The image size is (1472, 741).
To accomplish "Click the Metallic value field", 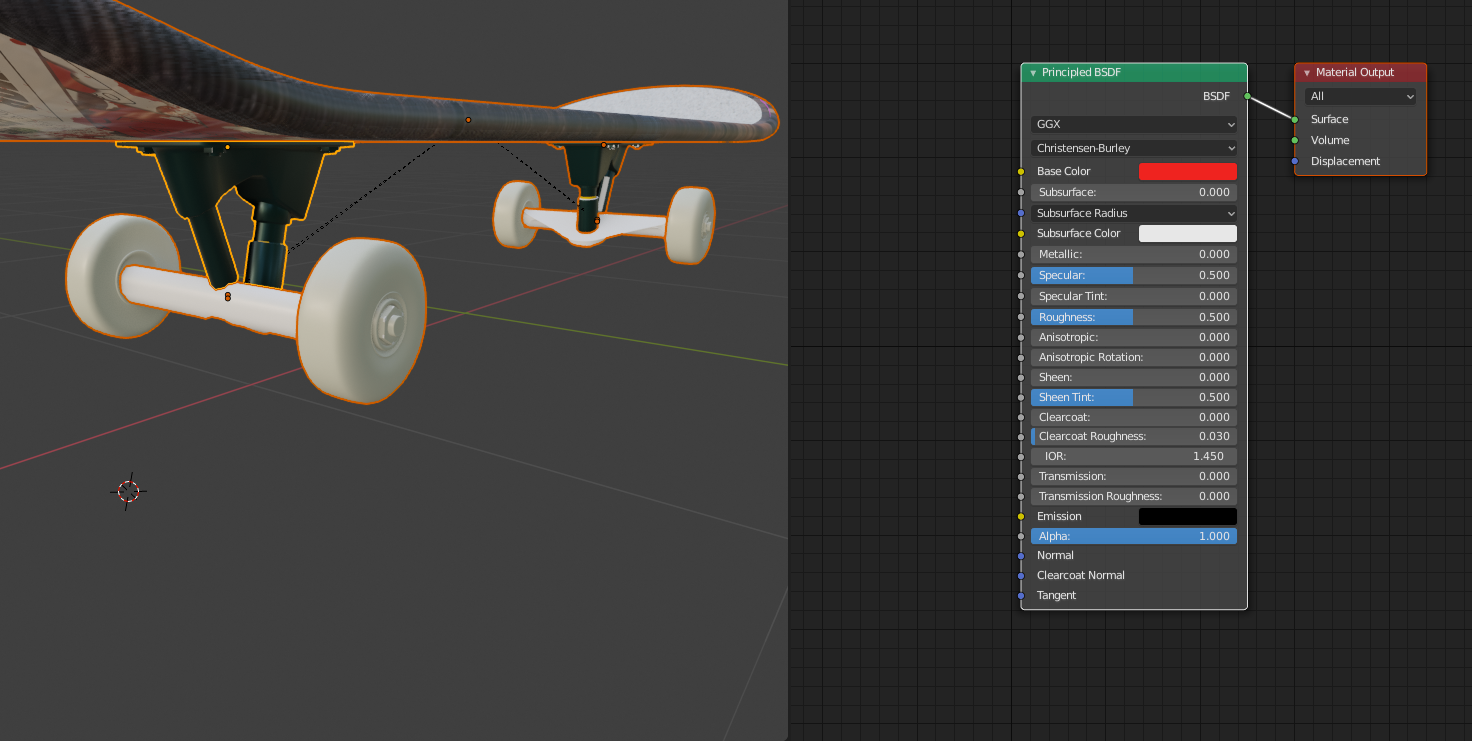I will point(1134,254).
